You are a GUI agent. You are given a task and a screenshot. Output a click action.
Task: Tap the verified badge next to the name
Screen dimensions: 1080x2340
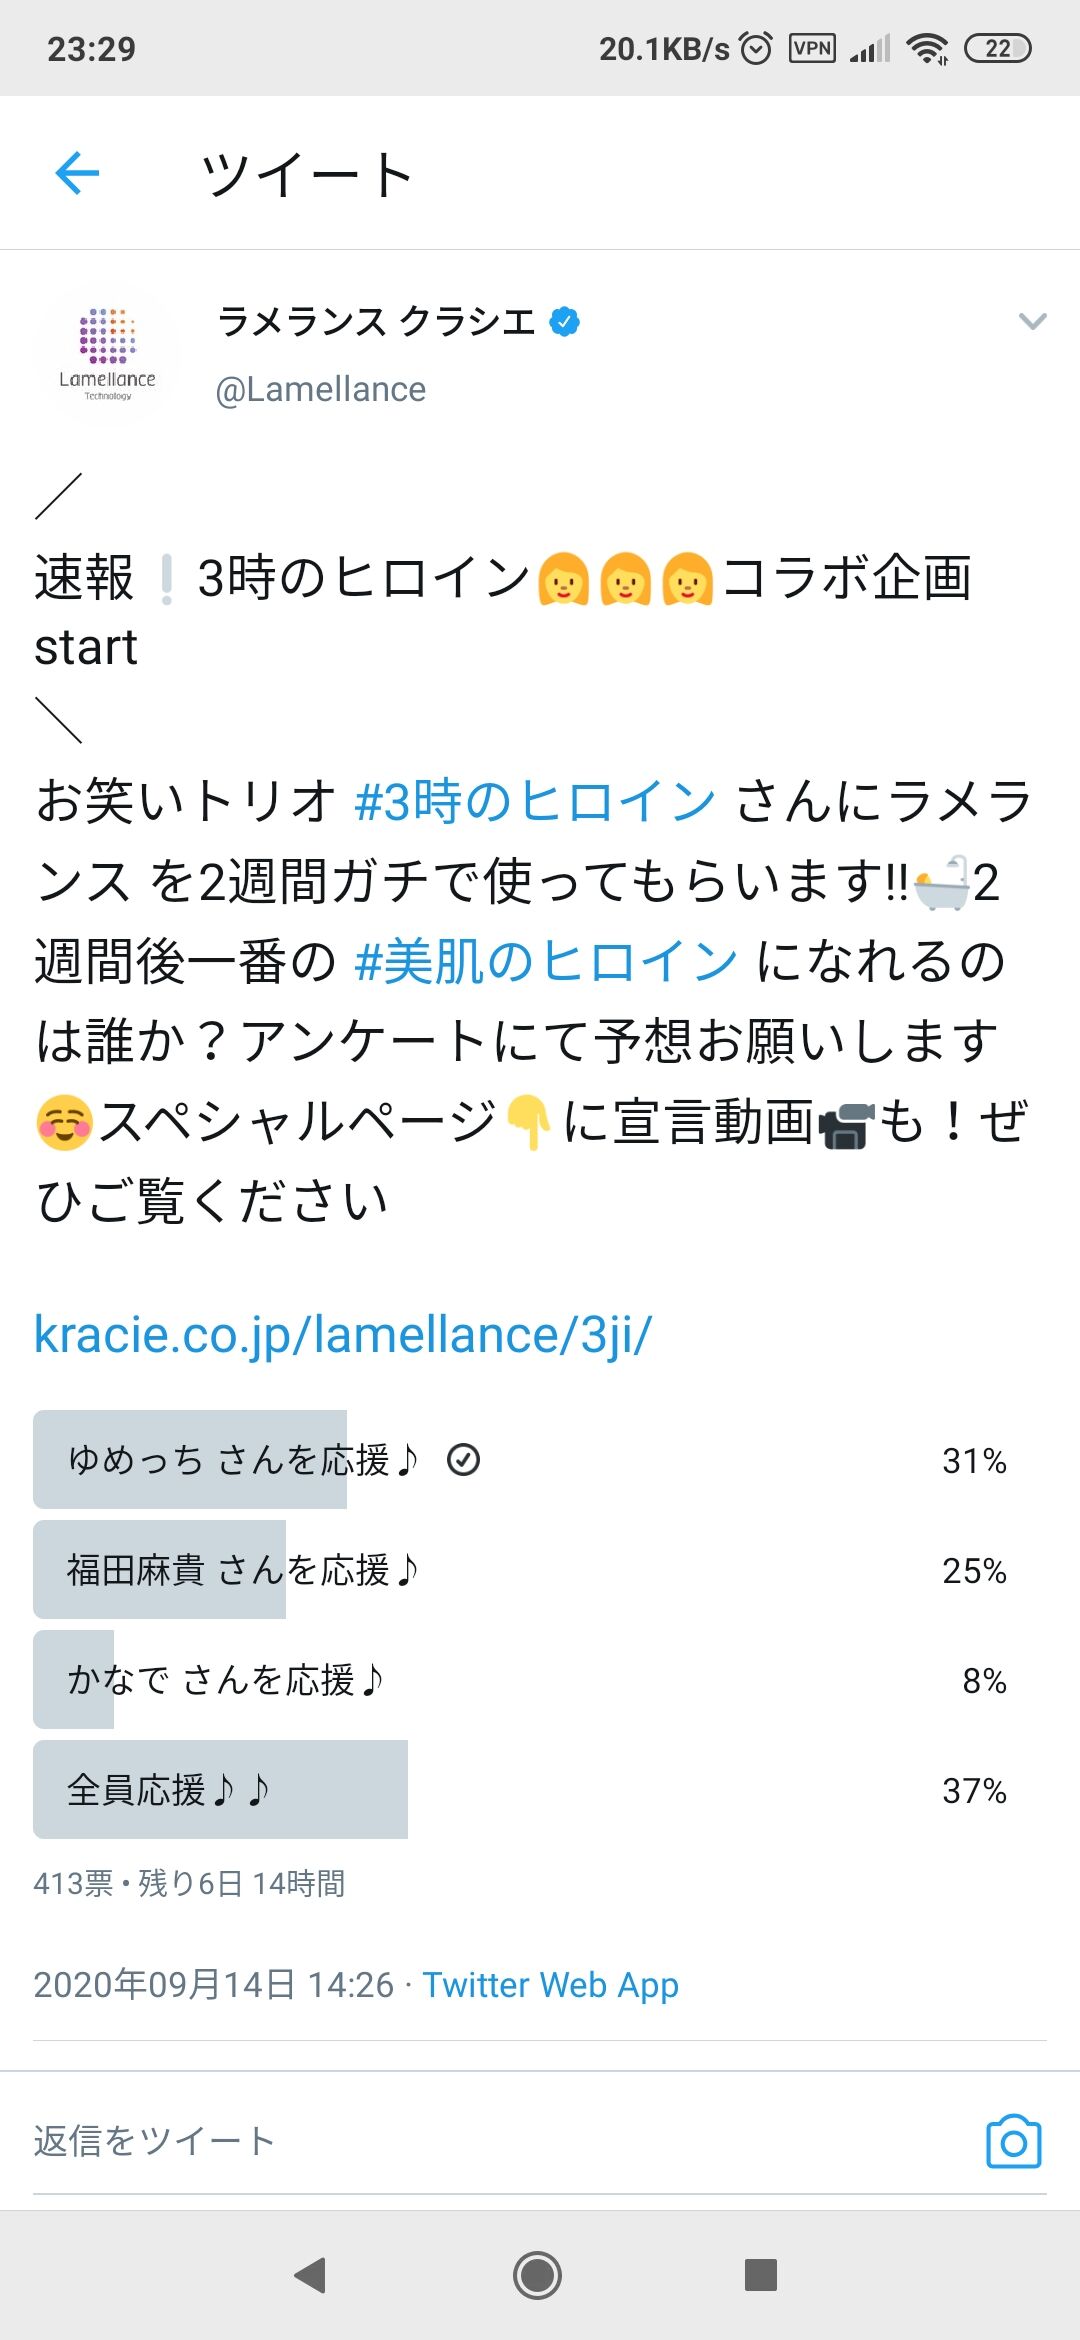[565, 322]
